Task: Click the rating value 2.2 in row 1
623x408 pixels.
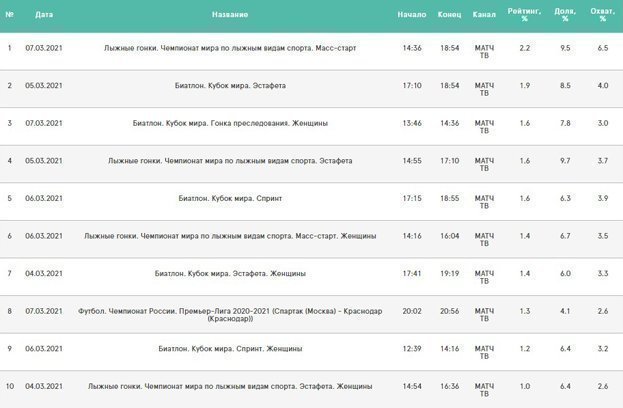Action: [525, 48]
